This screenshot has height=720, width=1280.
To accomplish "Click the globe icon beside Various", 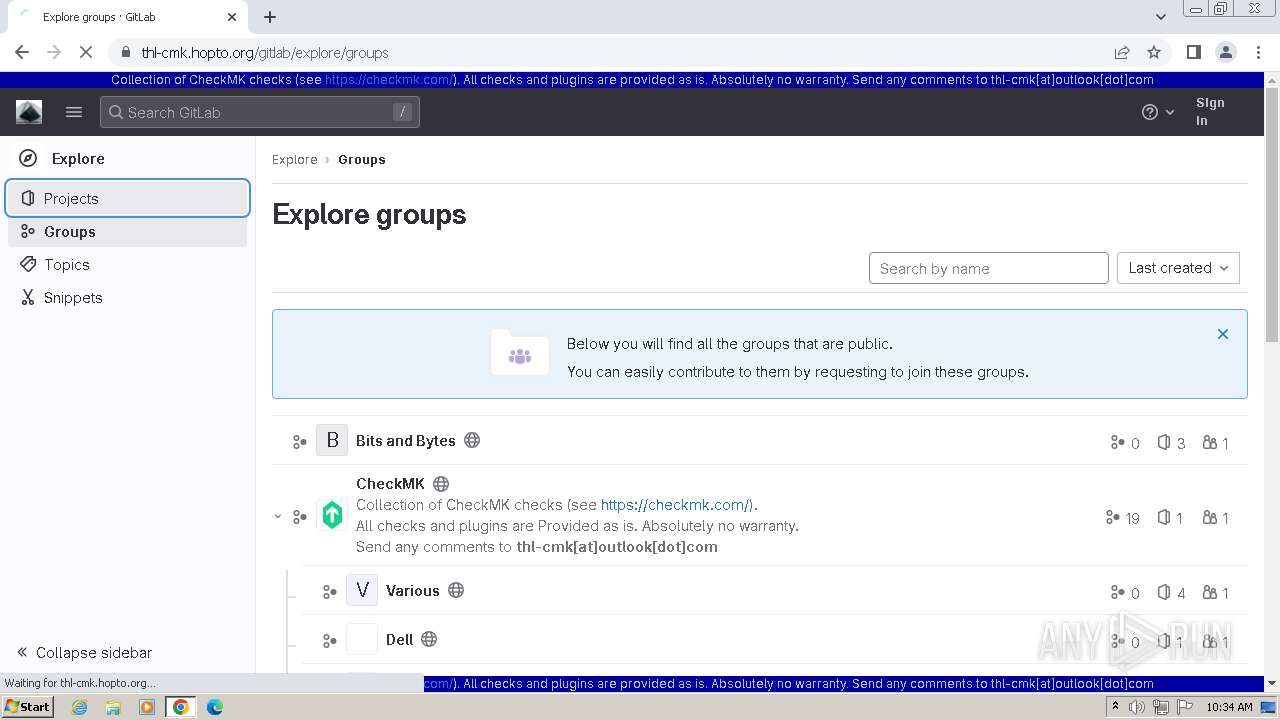I will coord(456,590).
